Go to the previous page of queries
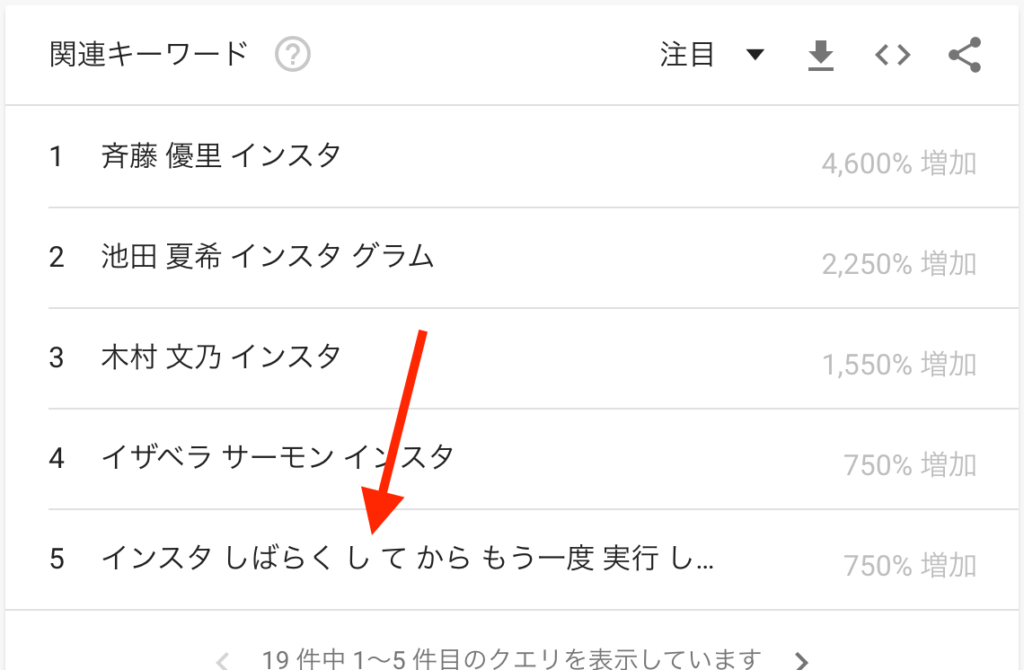This screenshot has height=670, width=1024. [x=222, y=661]
